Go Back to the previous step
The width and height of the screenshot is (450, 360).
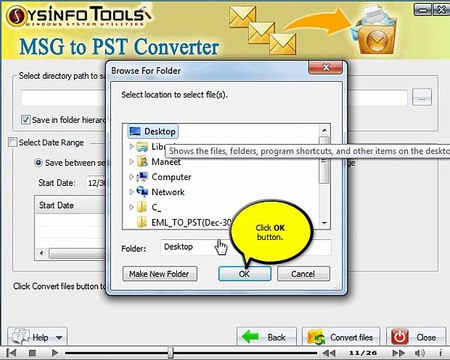pos(266,337)
